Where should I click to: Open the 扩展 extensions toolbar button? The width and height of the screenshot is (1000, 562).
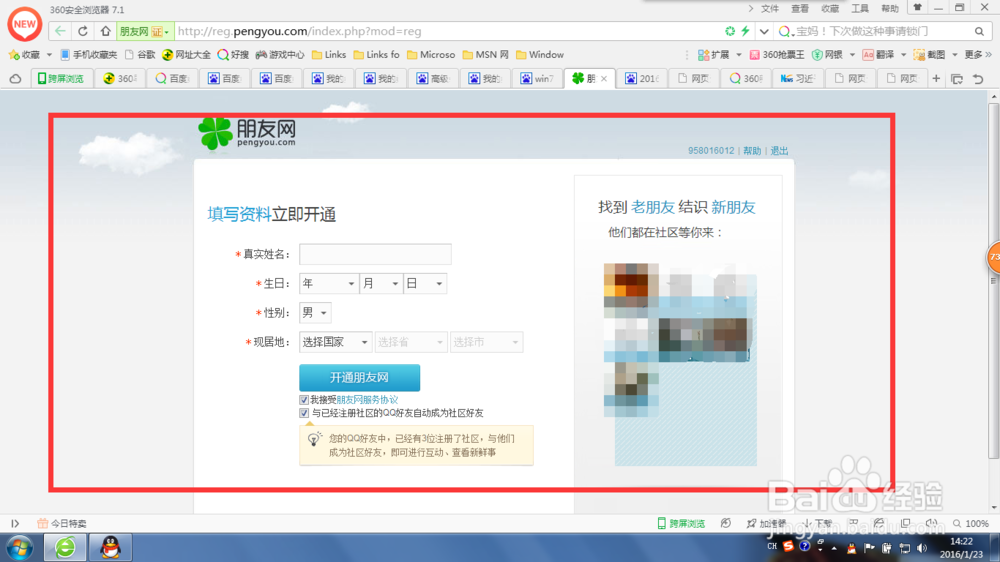[x=714, y=55]
